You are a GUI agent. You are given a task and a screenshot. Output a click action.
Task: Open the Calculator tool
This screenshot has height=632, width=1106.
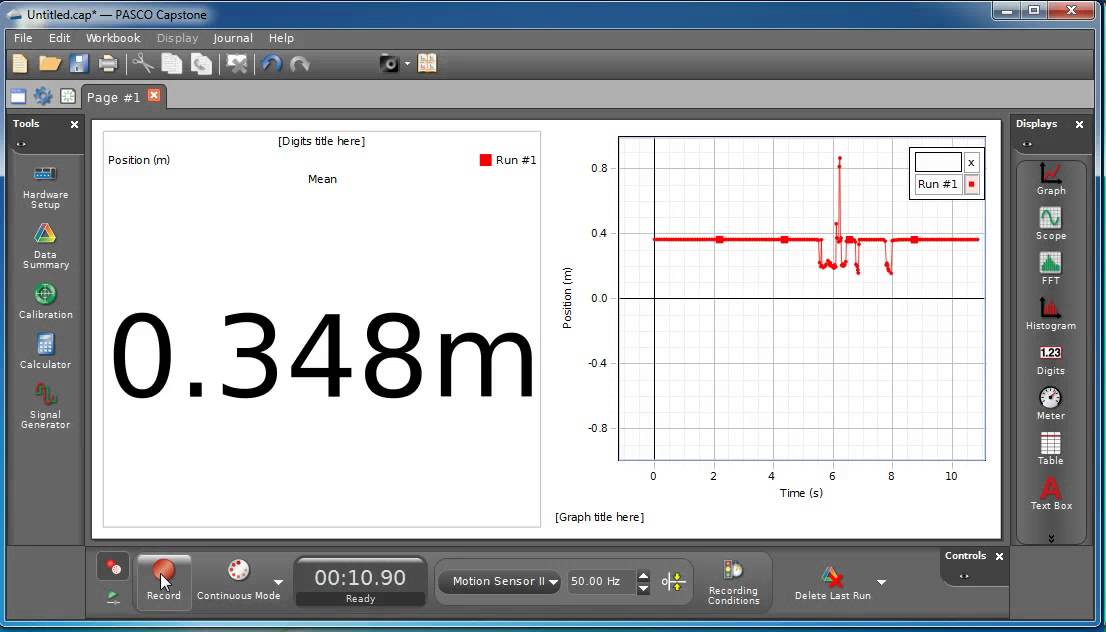pos(45,351)
